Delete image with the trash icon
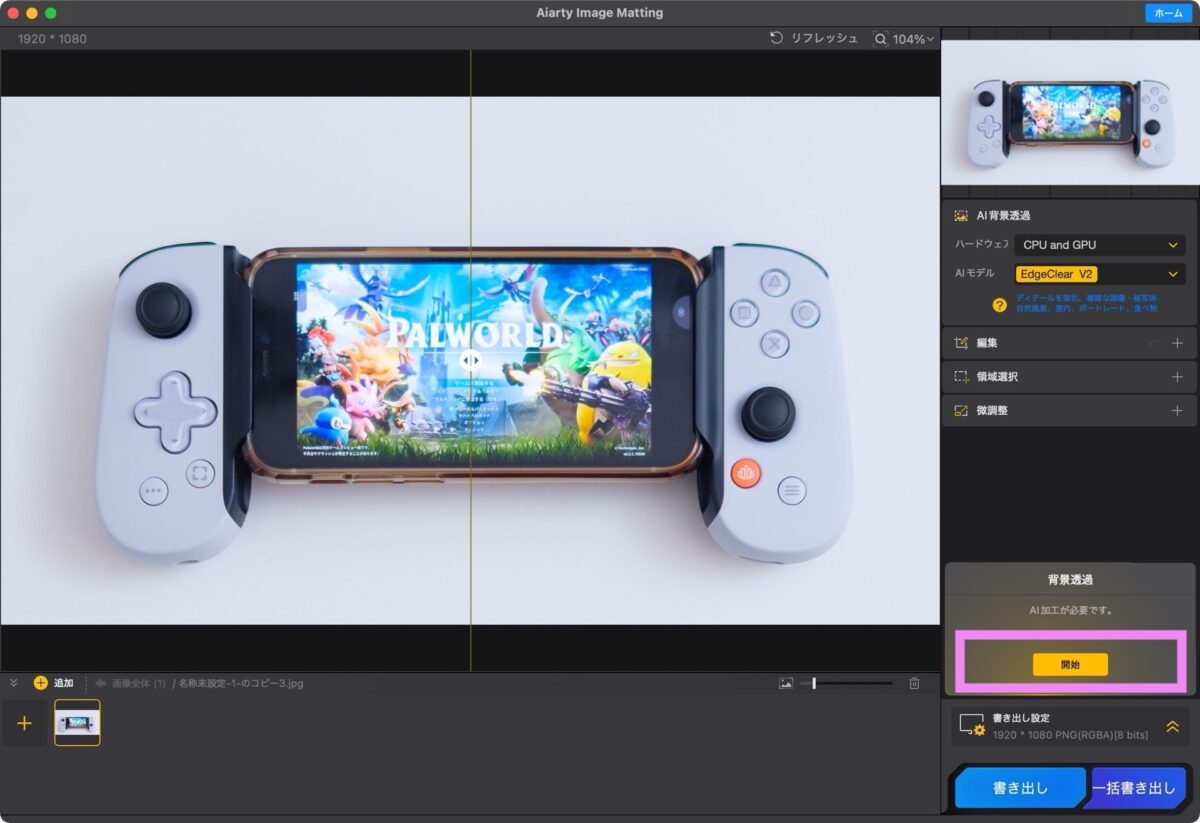This screenshot has height=823, width=1200. pos(914,683)
